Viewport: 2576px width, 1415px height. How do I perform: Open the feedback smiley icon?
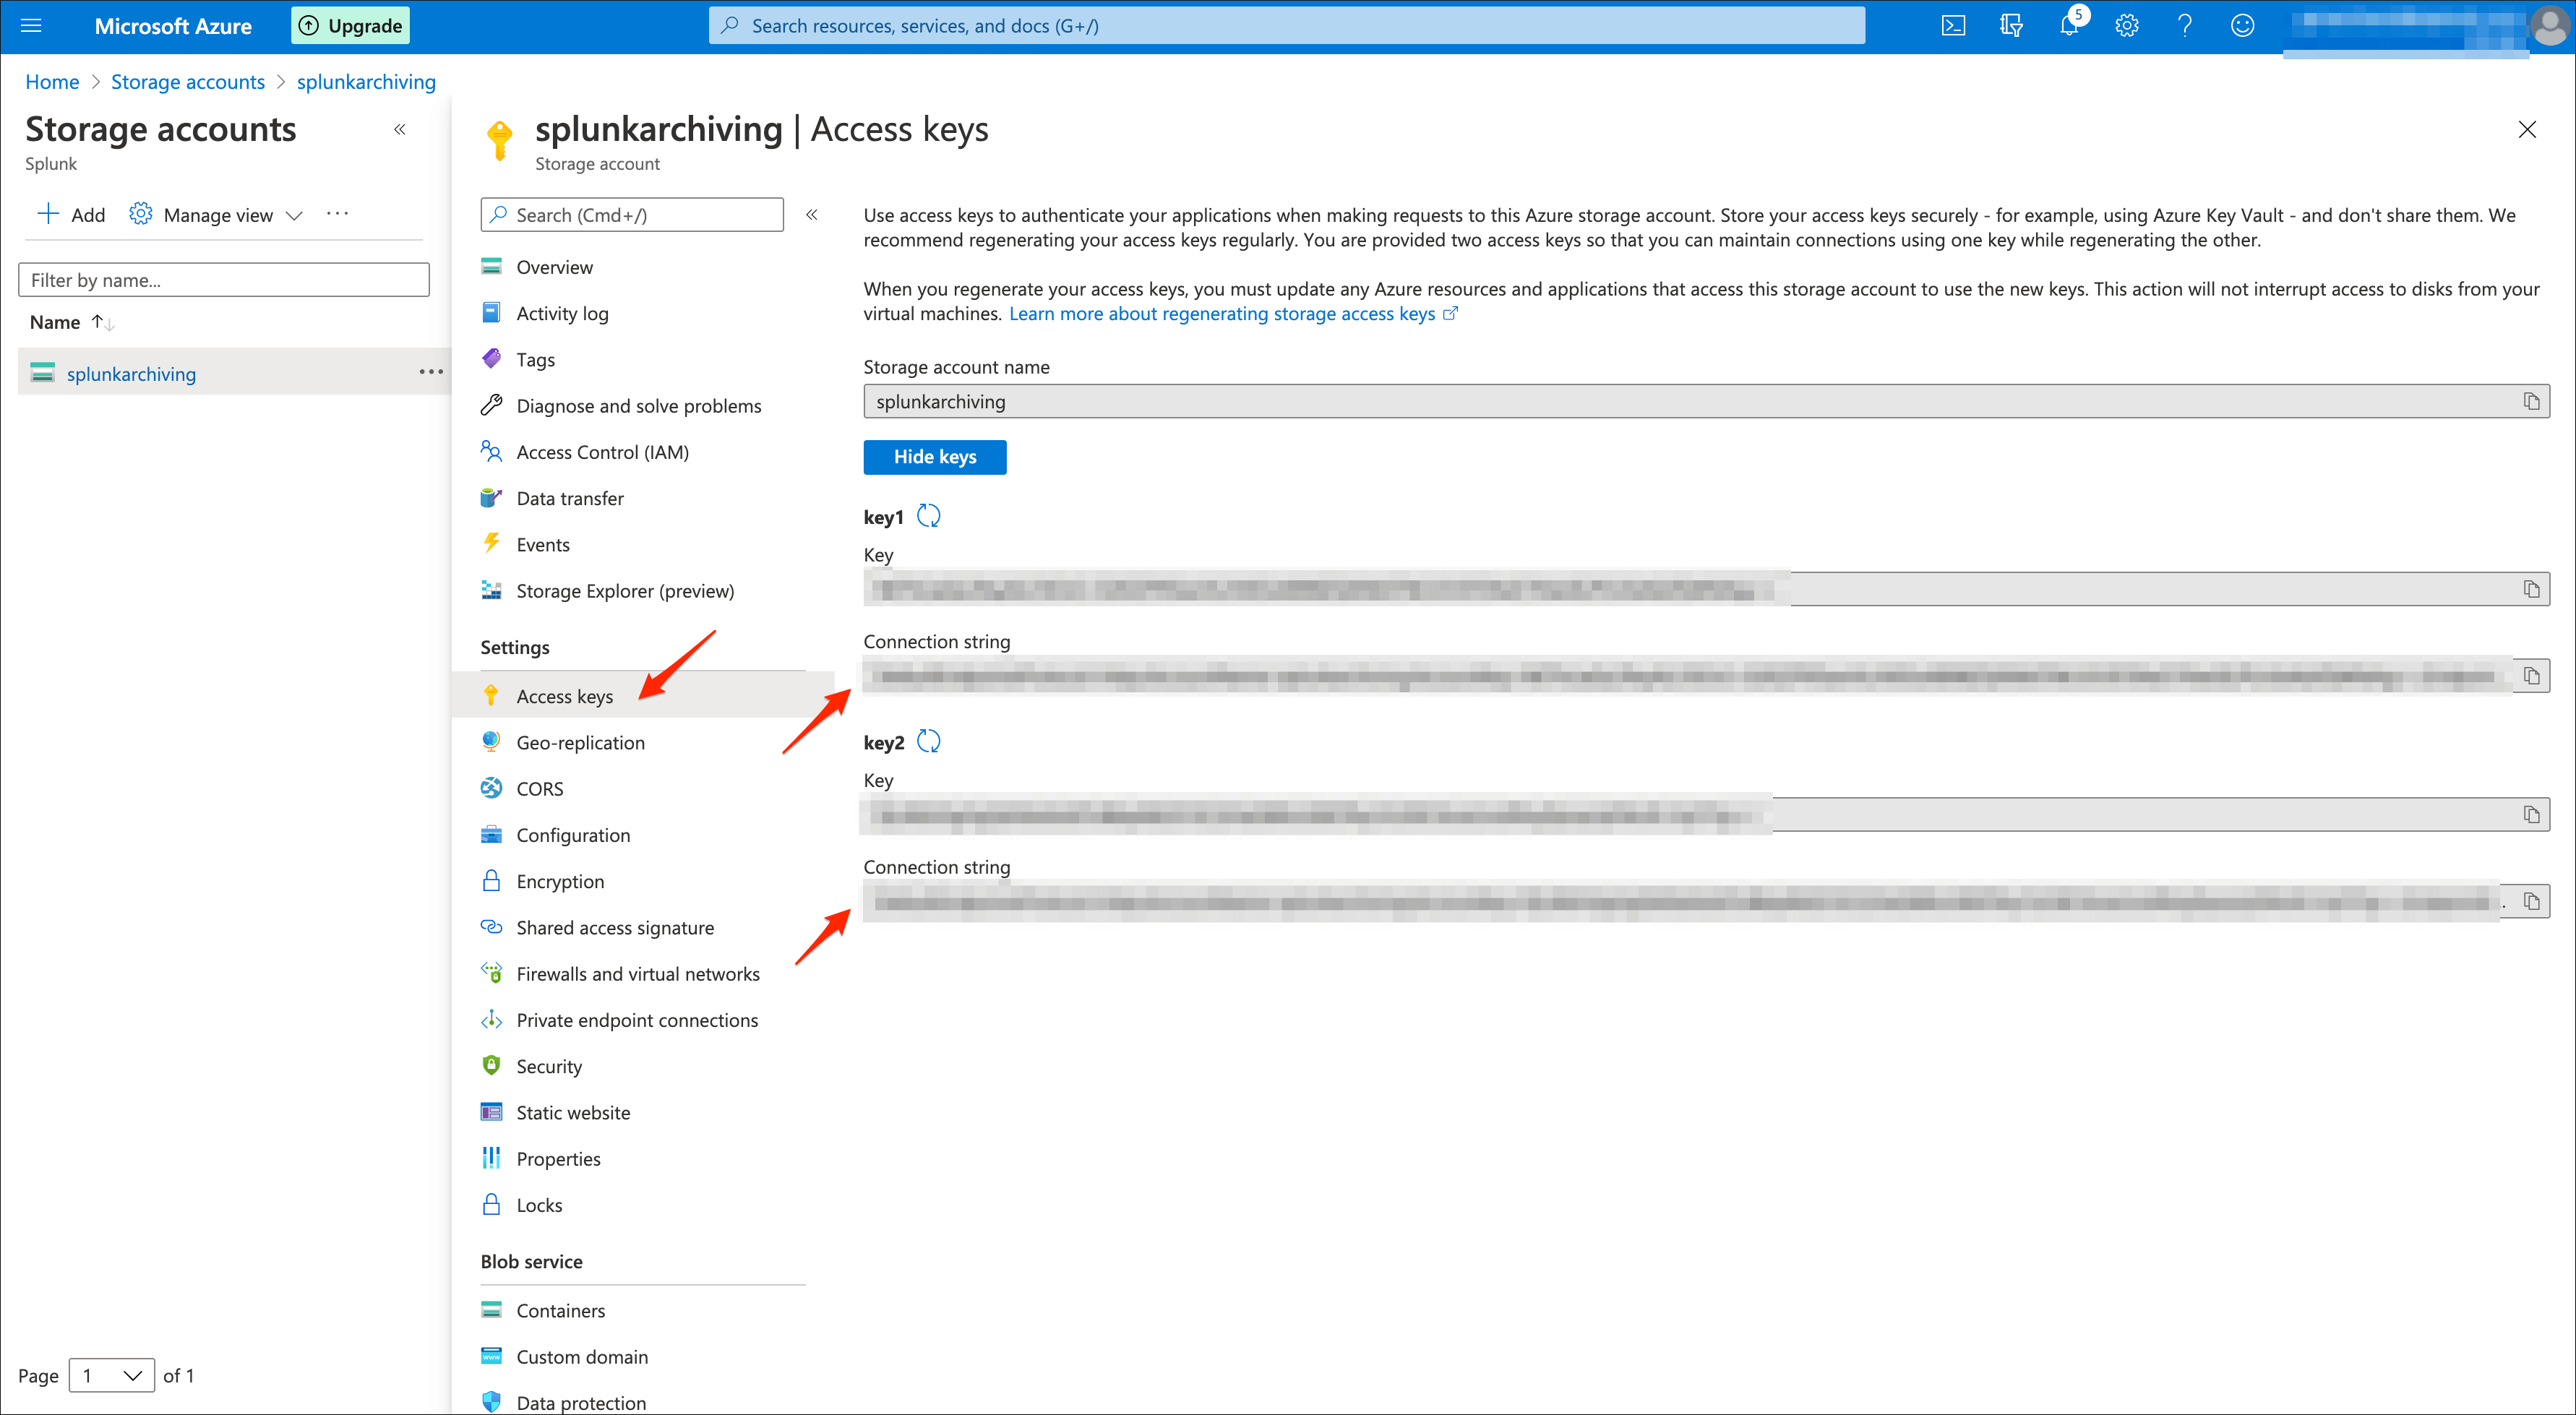click(x=2242, y=26)
